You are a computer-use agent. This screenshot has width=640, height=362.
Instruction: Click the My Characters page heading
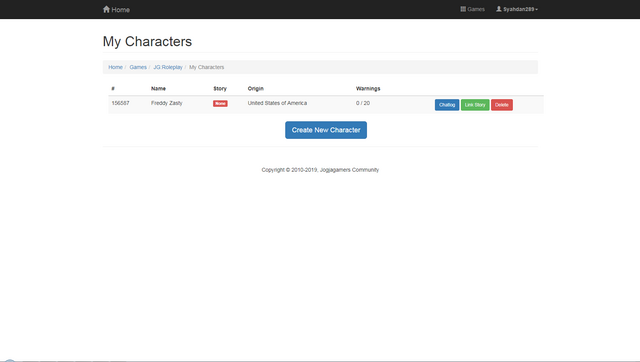[147, 42]
